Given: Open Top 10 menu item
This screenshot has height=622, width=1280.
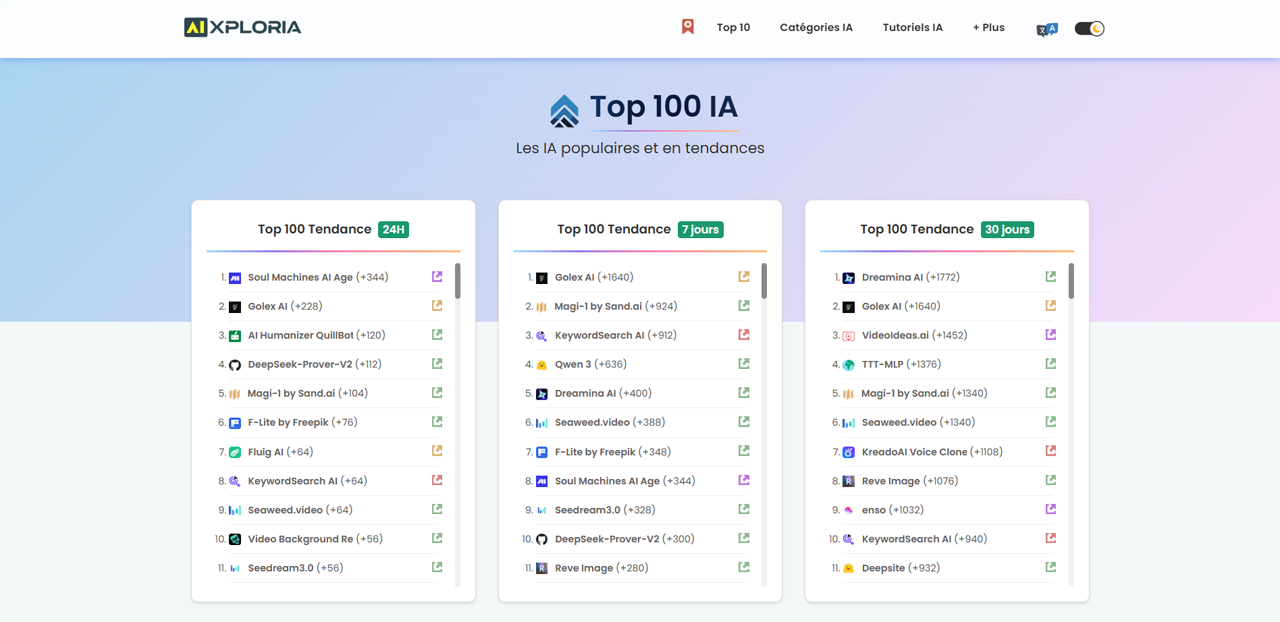Looking at the screenshot, I should coord(733,27).
